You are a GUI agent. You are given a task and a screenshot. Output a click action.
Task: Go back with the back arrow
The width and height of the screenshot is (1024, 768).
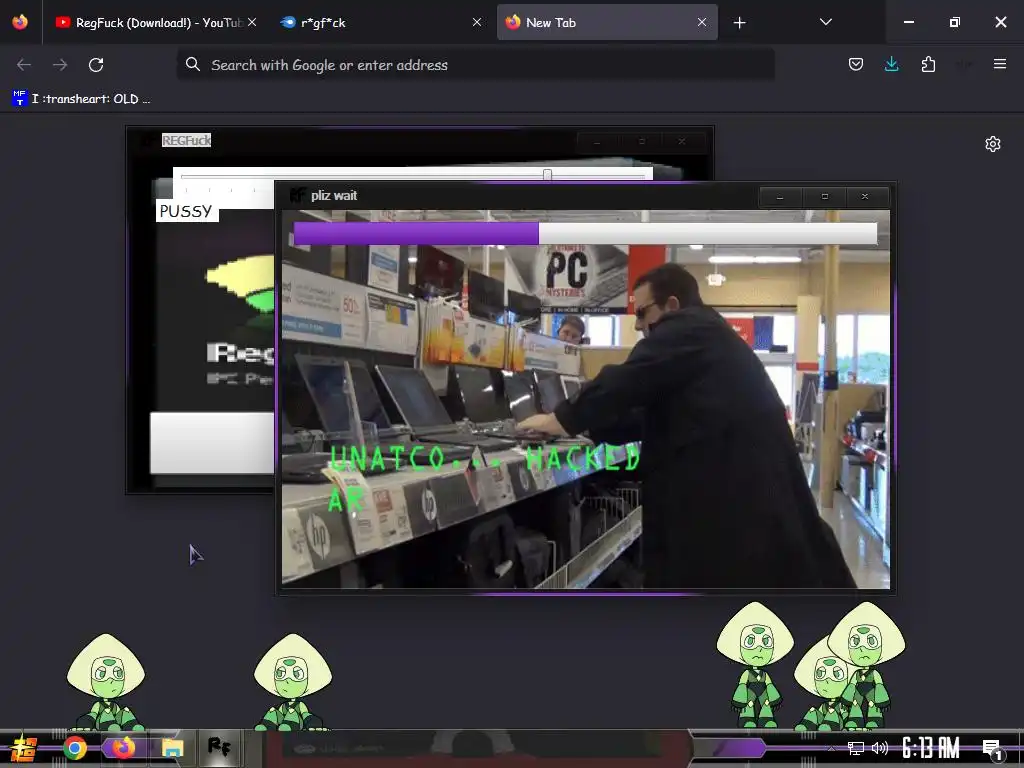click(24, 65)
